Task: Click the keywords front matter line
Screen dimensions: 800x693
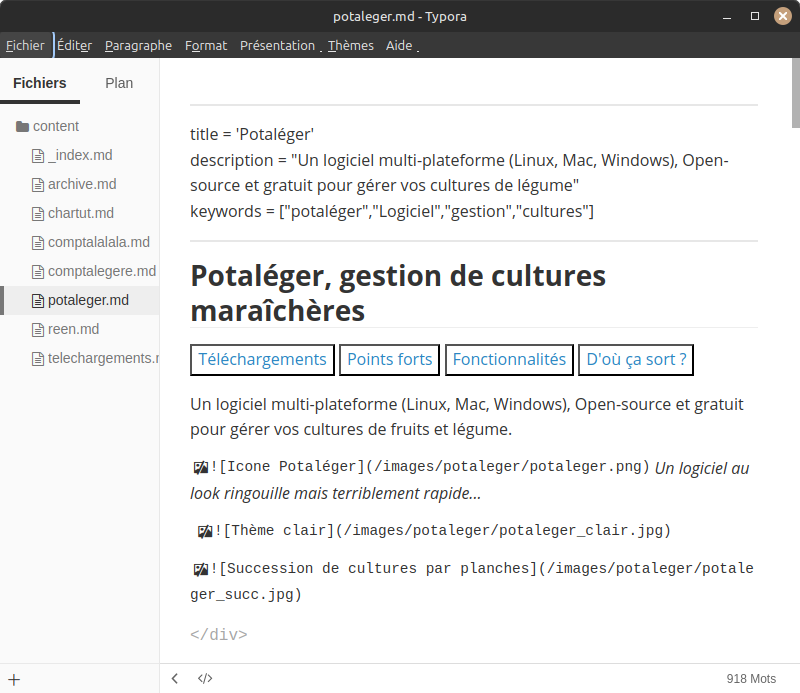Action: point(392,211)
